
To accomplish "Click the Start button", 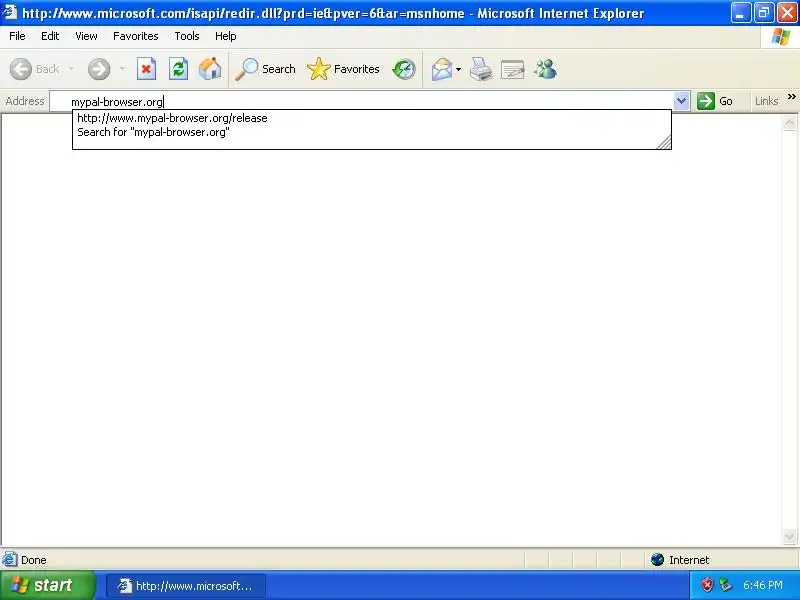I will click(47, 585).
